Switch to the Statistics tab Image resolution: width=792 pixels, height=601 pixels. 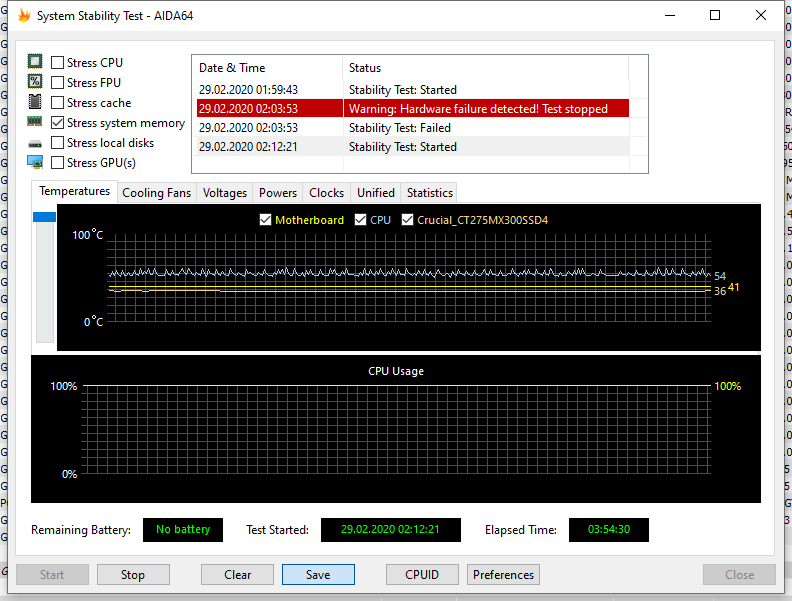click(x=430, y=193)
